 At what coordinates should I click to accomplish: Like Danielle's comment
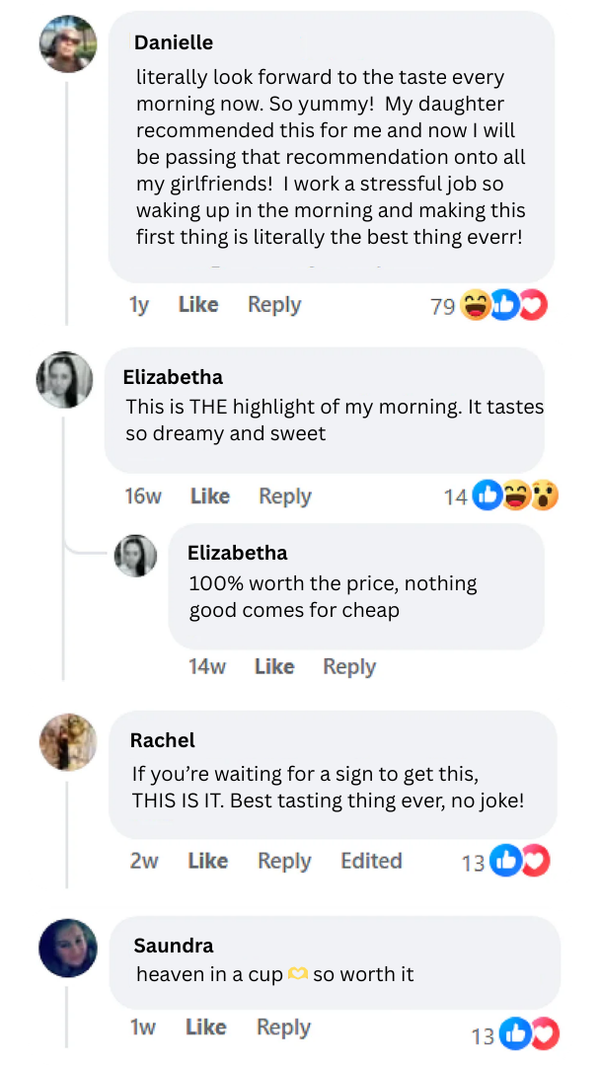198,305
